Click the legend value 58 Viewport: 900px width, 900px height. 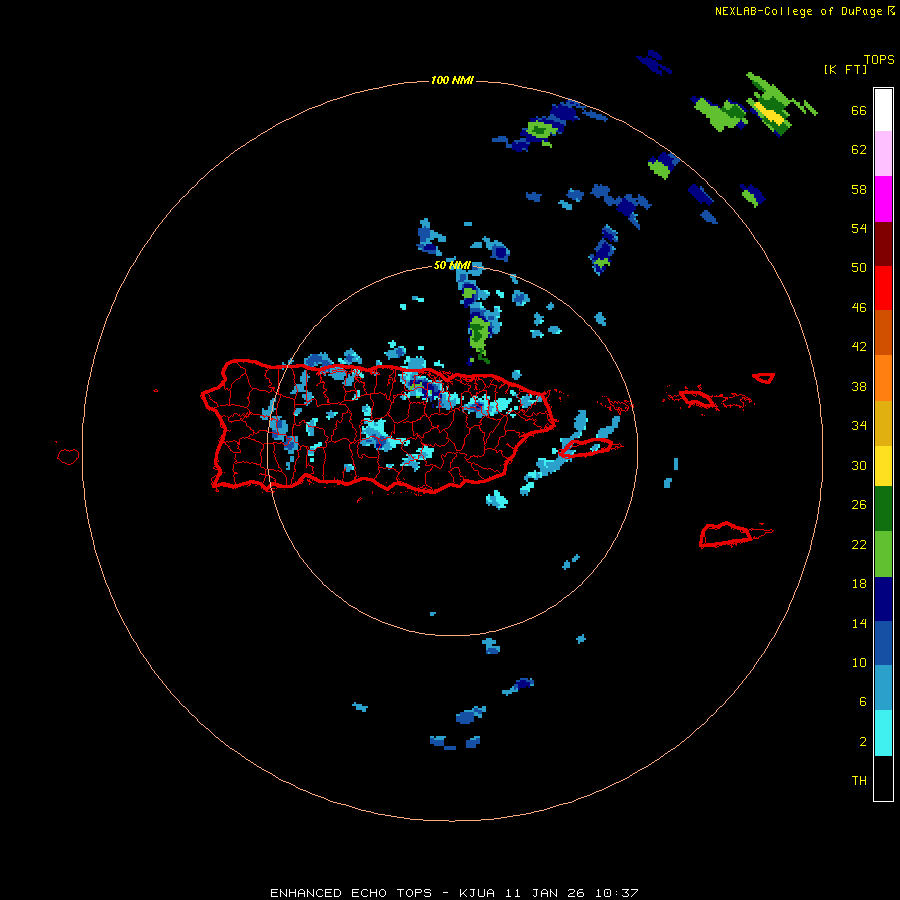859,189
